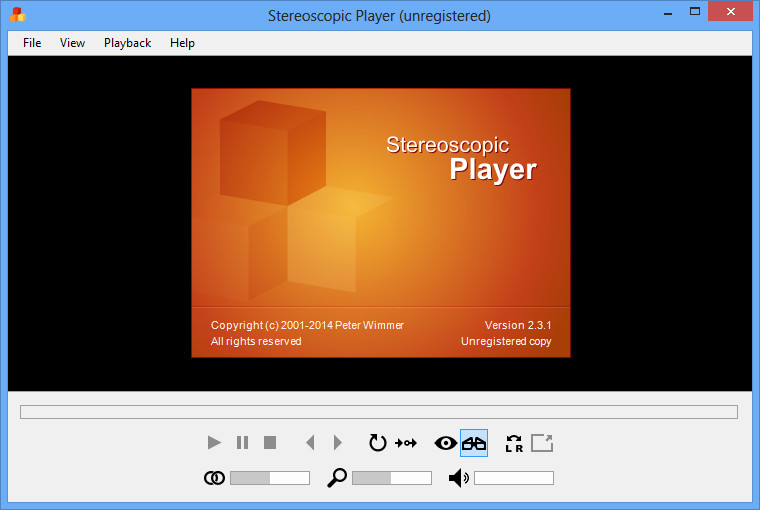
Task: Adjust the parallax slider
Action: pos(270,478)
